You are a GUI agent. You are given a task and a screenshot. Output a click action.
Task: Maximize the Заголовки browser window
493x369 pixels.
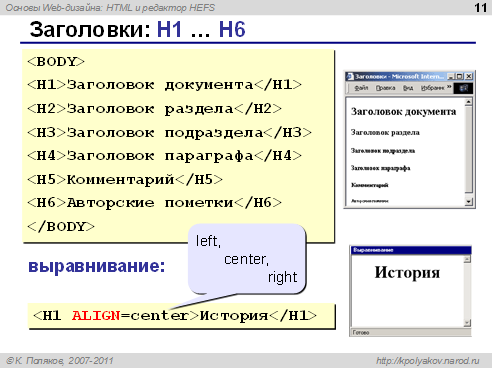[x=459, y=76]
